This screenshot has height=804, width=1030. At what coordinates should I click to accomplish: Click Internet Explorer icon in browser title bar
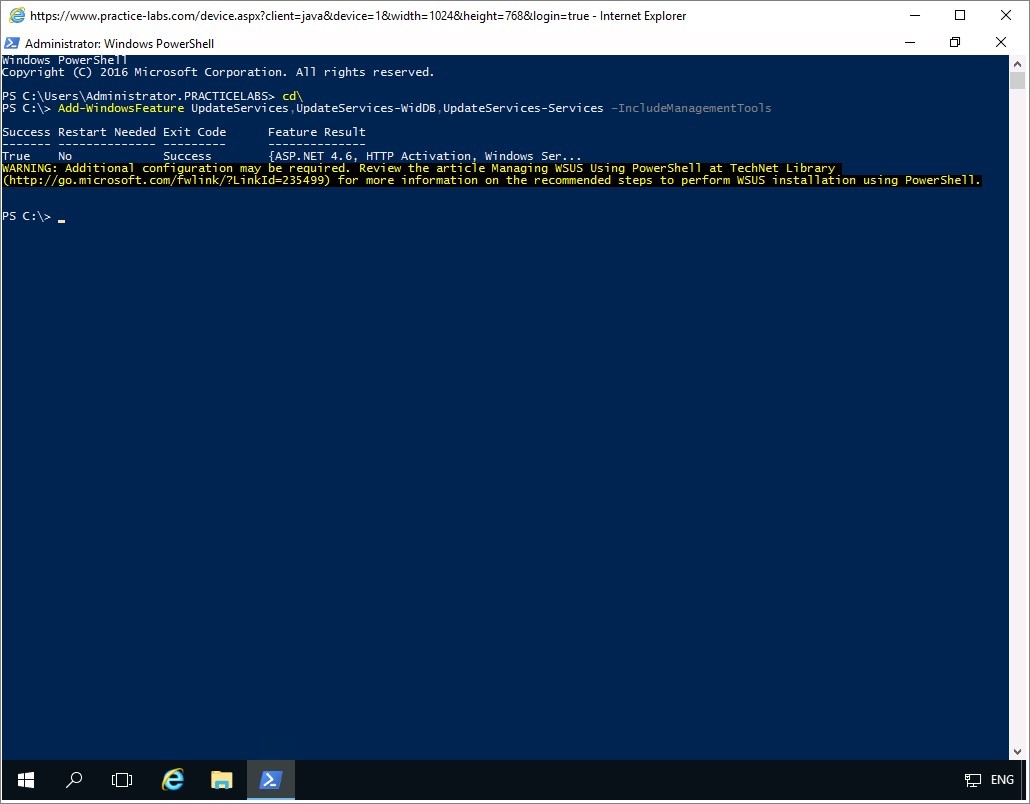(x=16, y=16)
